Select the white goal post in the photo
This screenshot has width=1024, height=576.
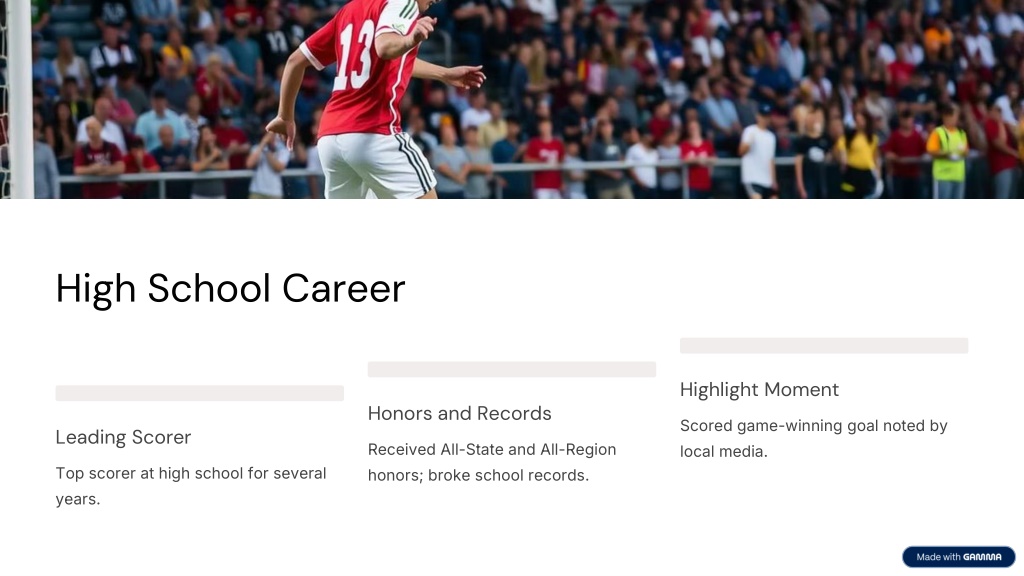pos(20,99)
